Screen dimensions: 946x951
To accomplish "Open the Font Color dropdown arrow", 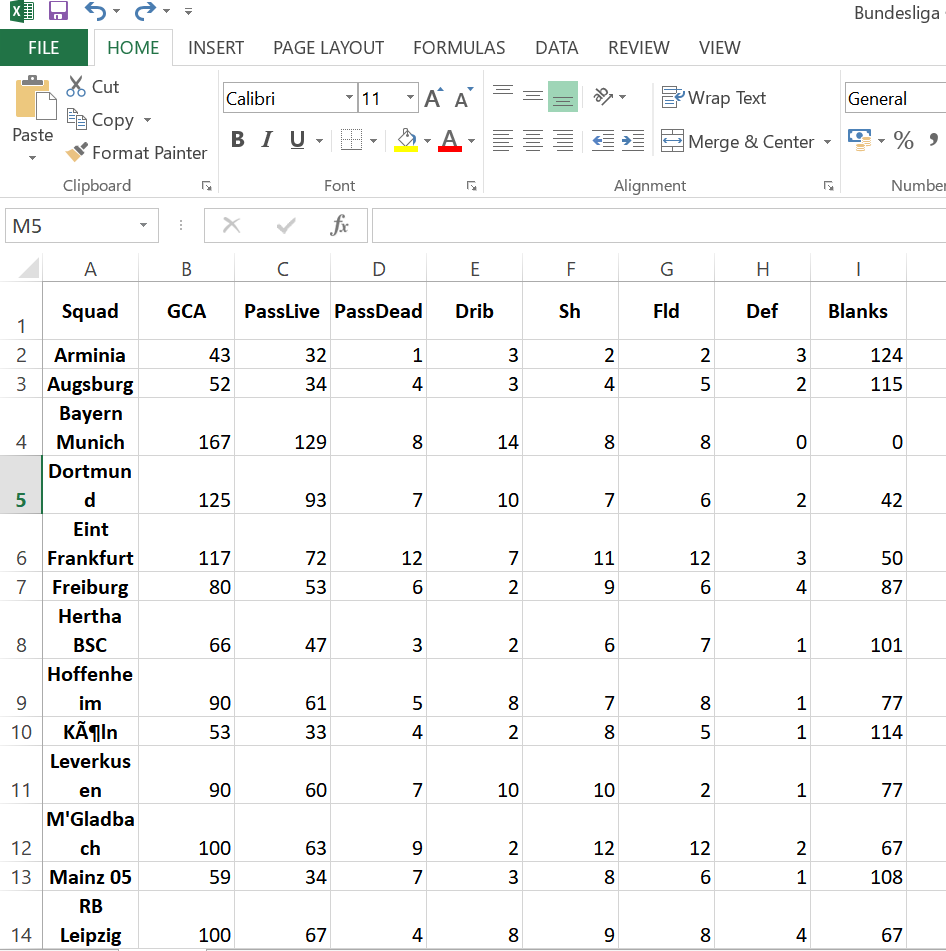I will 471,141.
